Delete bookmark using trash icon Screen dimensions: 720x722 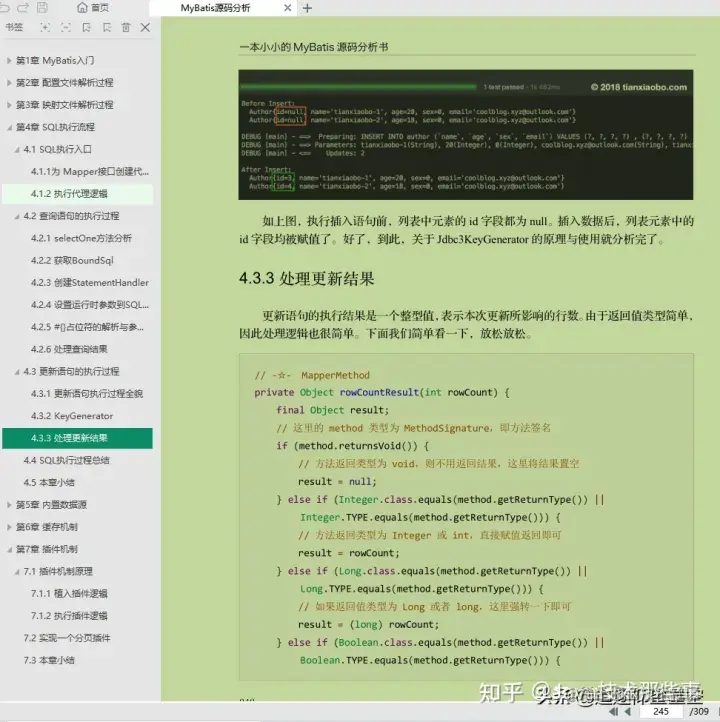click(126, 28)
